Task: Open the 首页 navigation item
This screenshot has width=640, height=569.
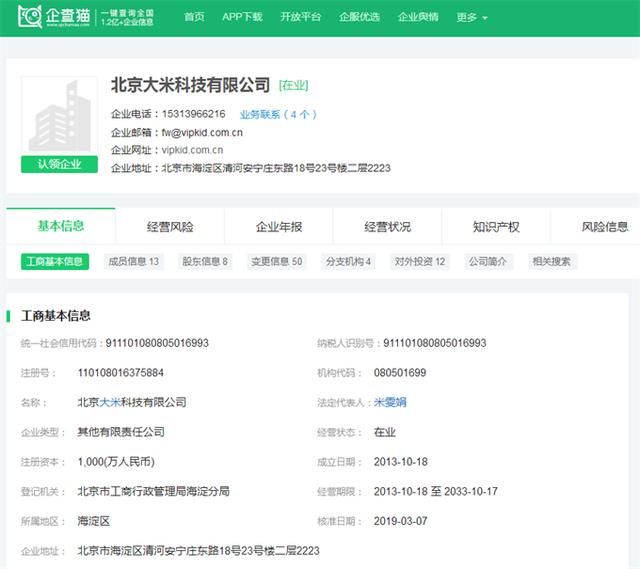Action: (x=194, y=17)
